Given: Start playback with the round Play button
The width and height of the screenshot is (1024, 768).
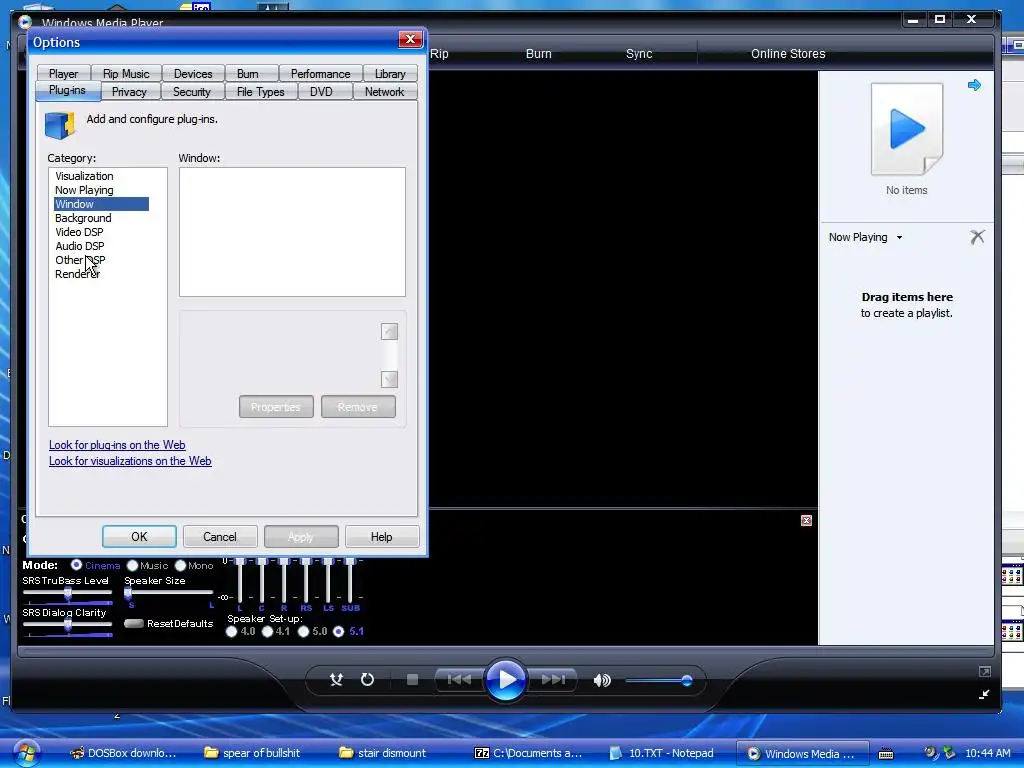Looking at the screenshot, I should pos(506,679).
